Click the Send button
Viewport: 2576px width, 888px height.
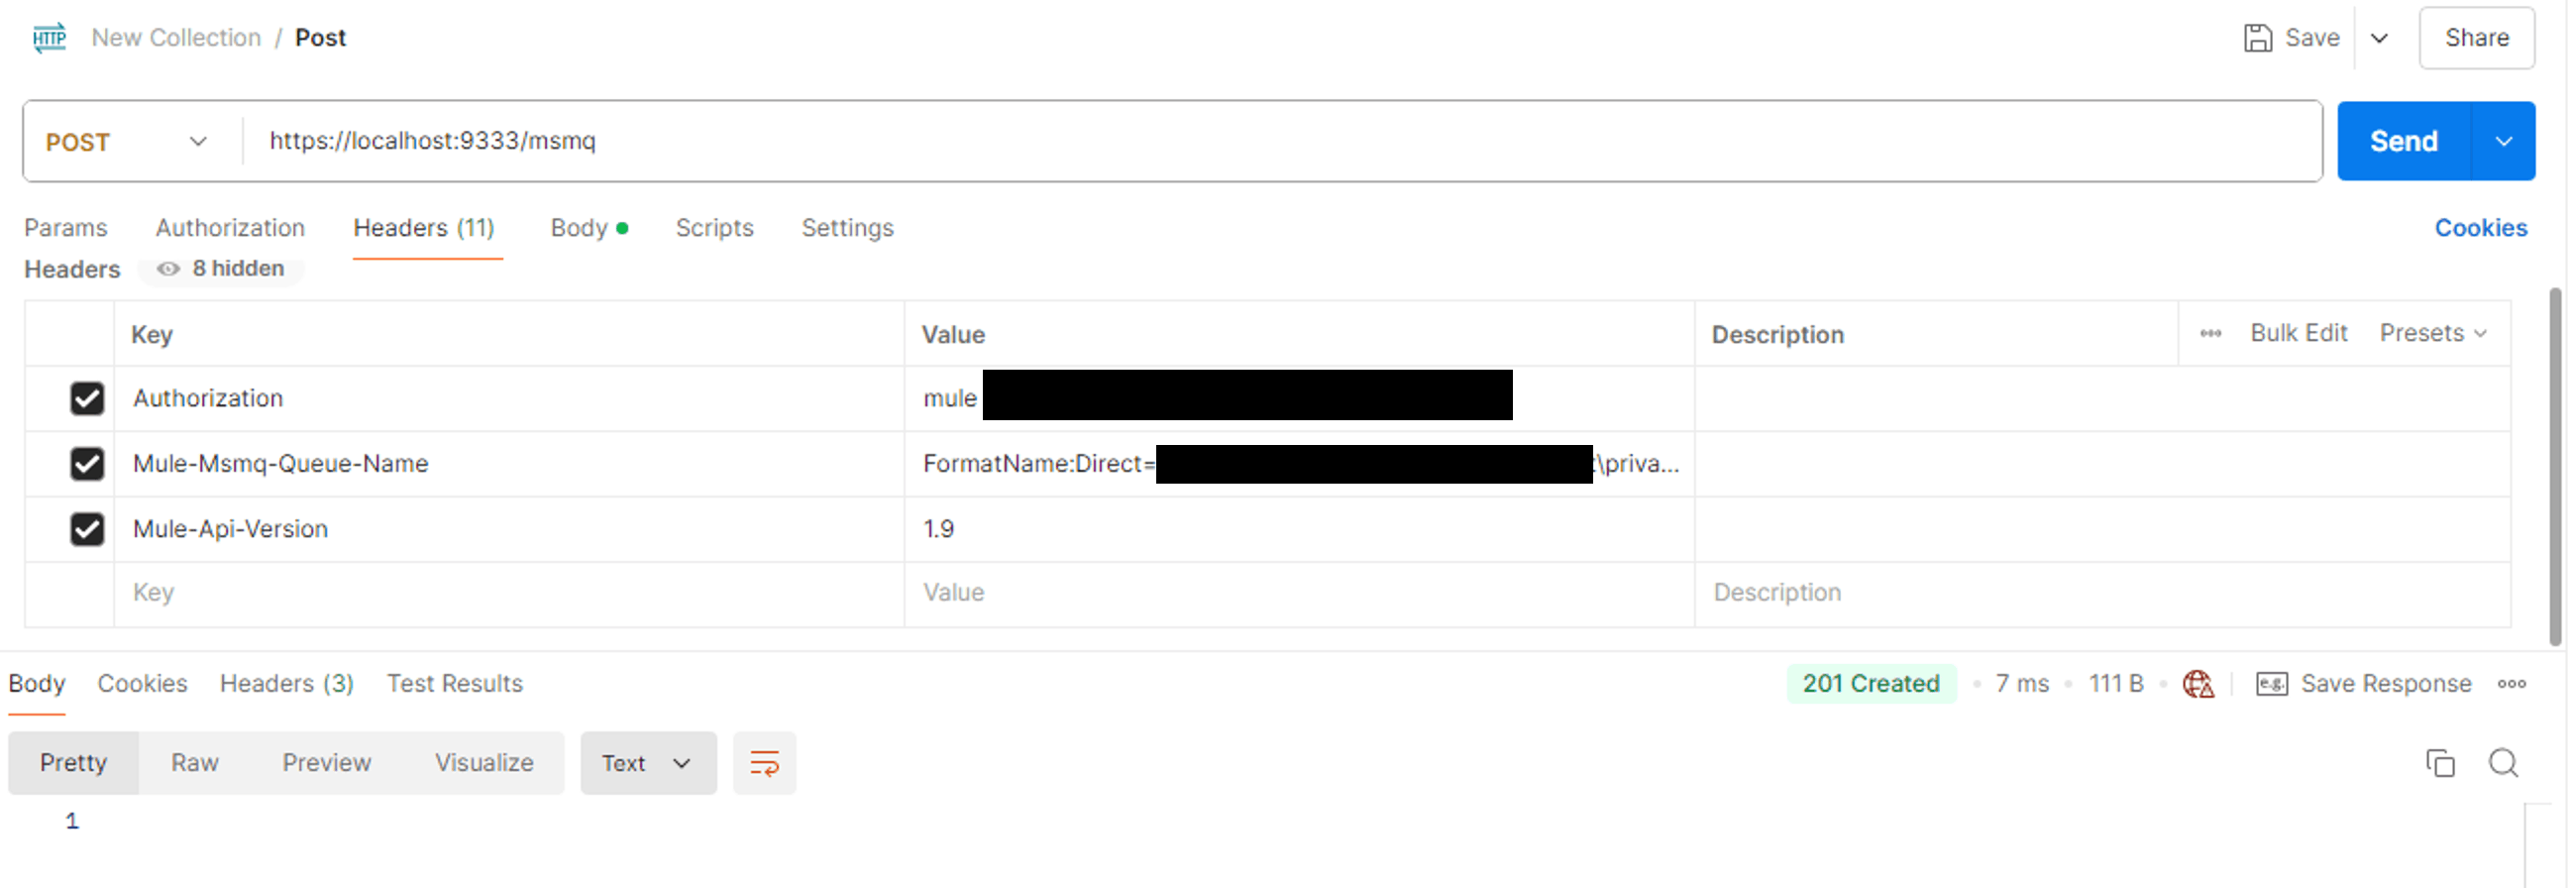(2402, 141)
